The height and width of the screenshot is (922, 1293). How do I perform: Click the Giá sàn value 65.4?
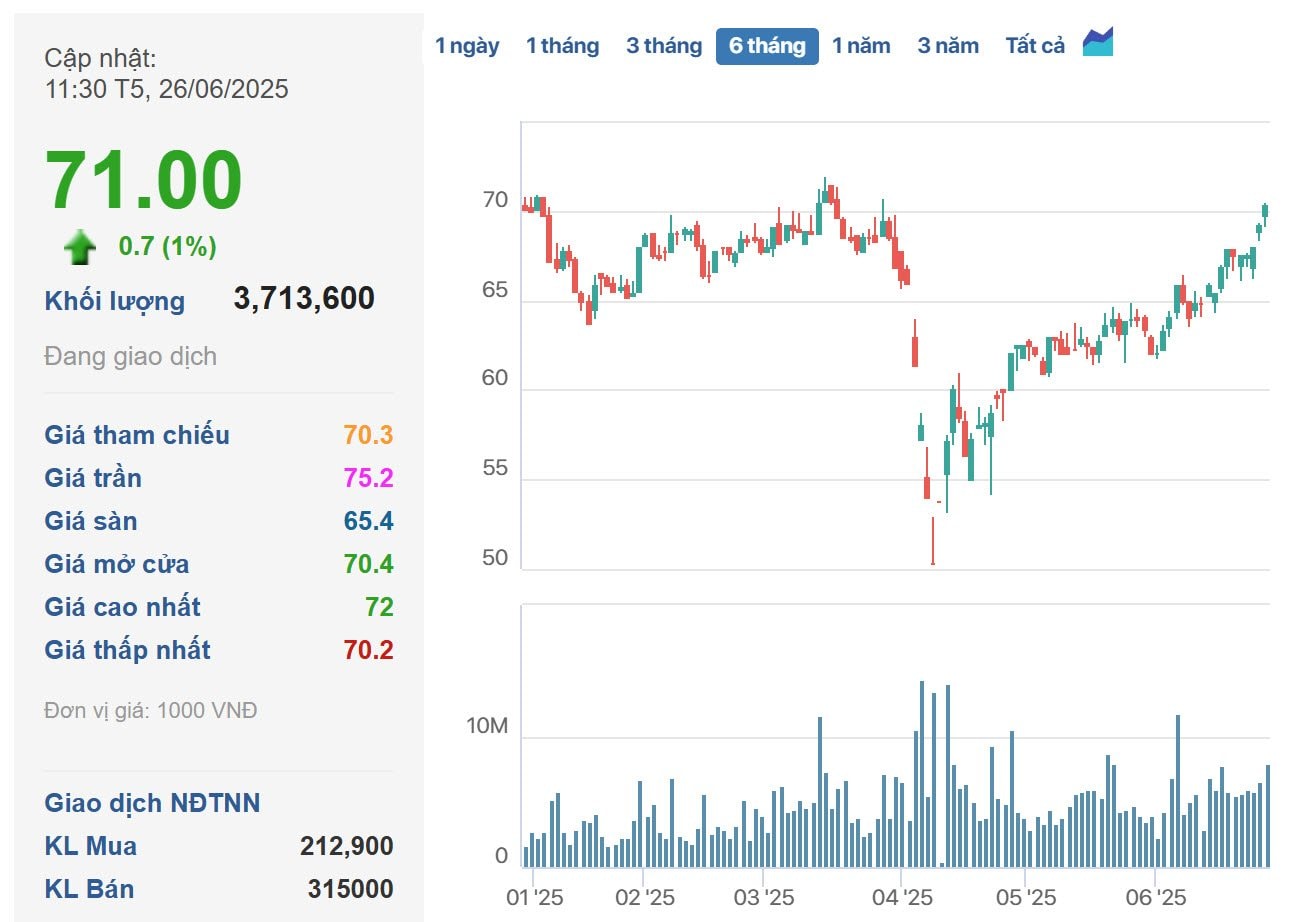[x=368, y=521]
